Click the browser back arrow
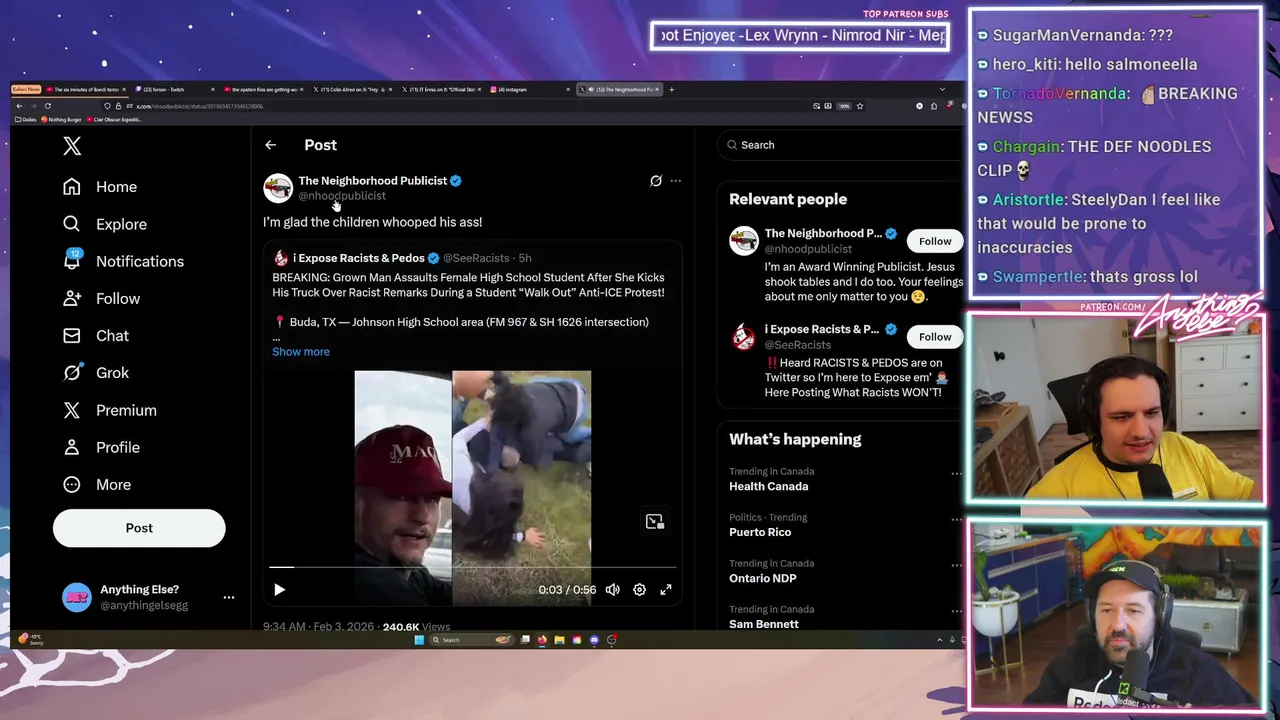This screenshot has width=1280, height=720. click(19, 106)
